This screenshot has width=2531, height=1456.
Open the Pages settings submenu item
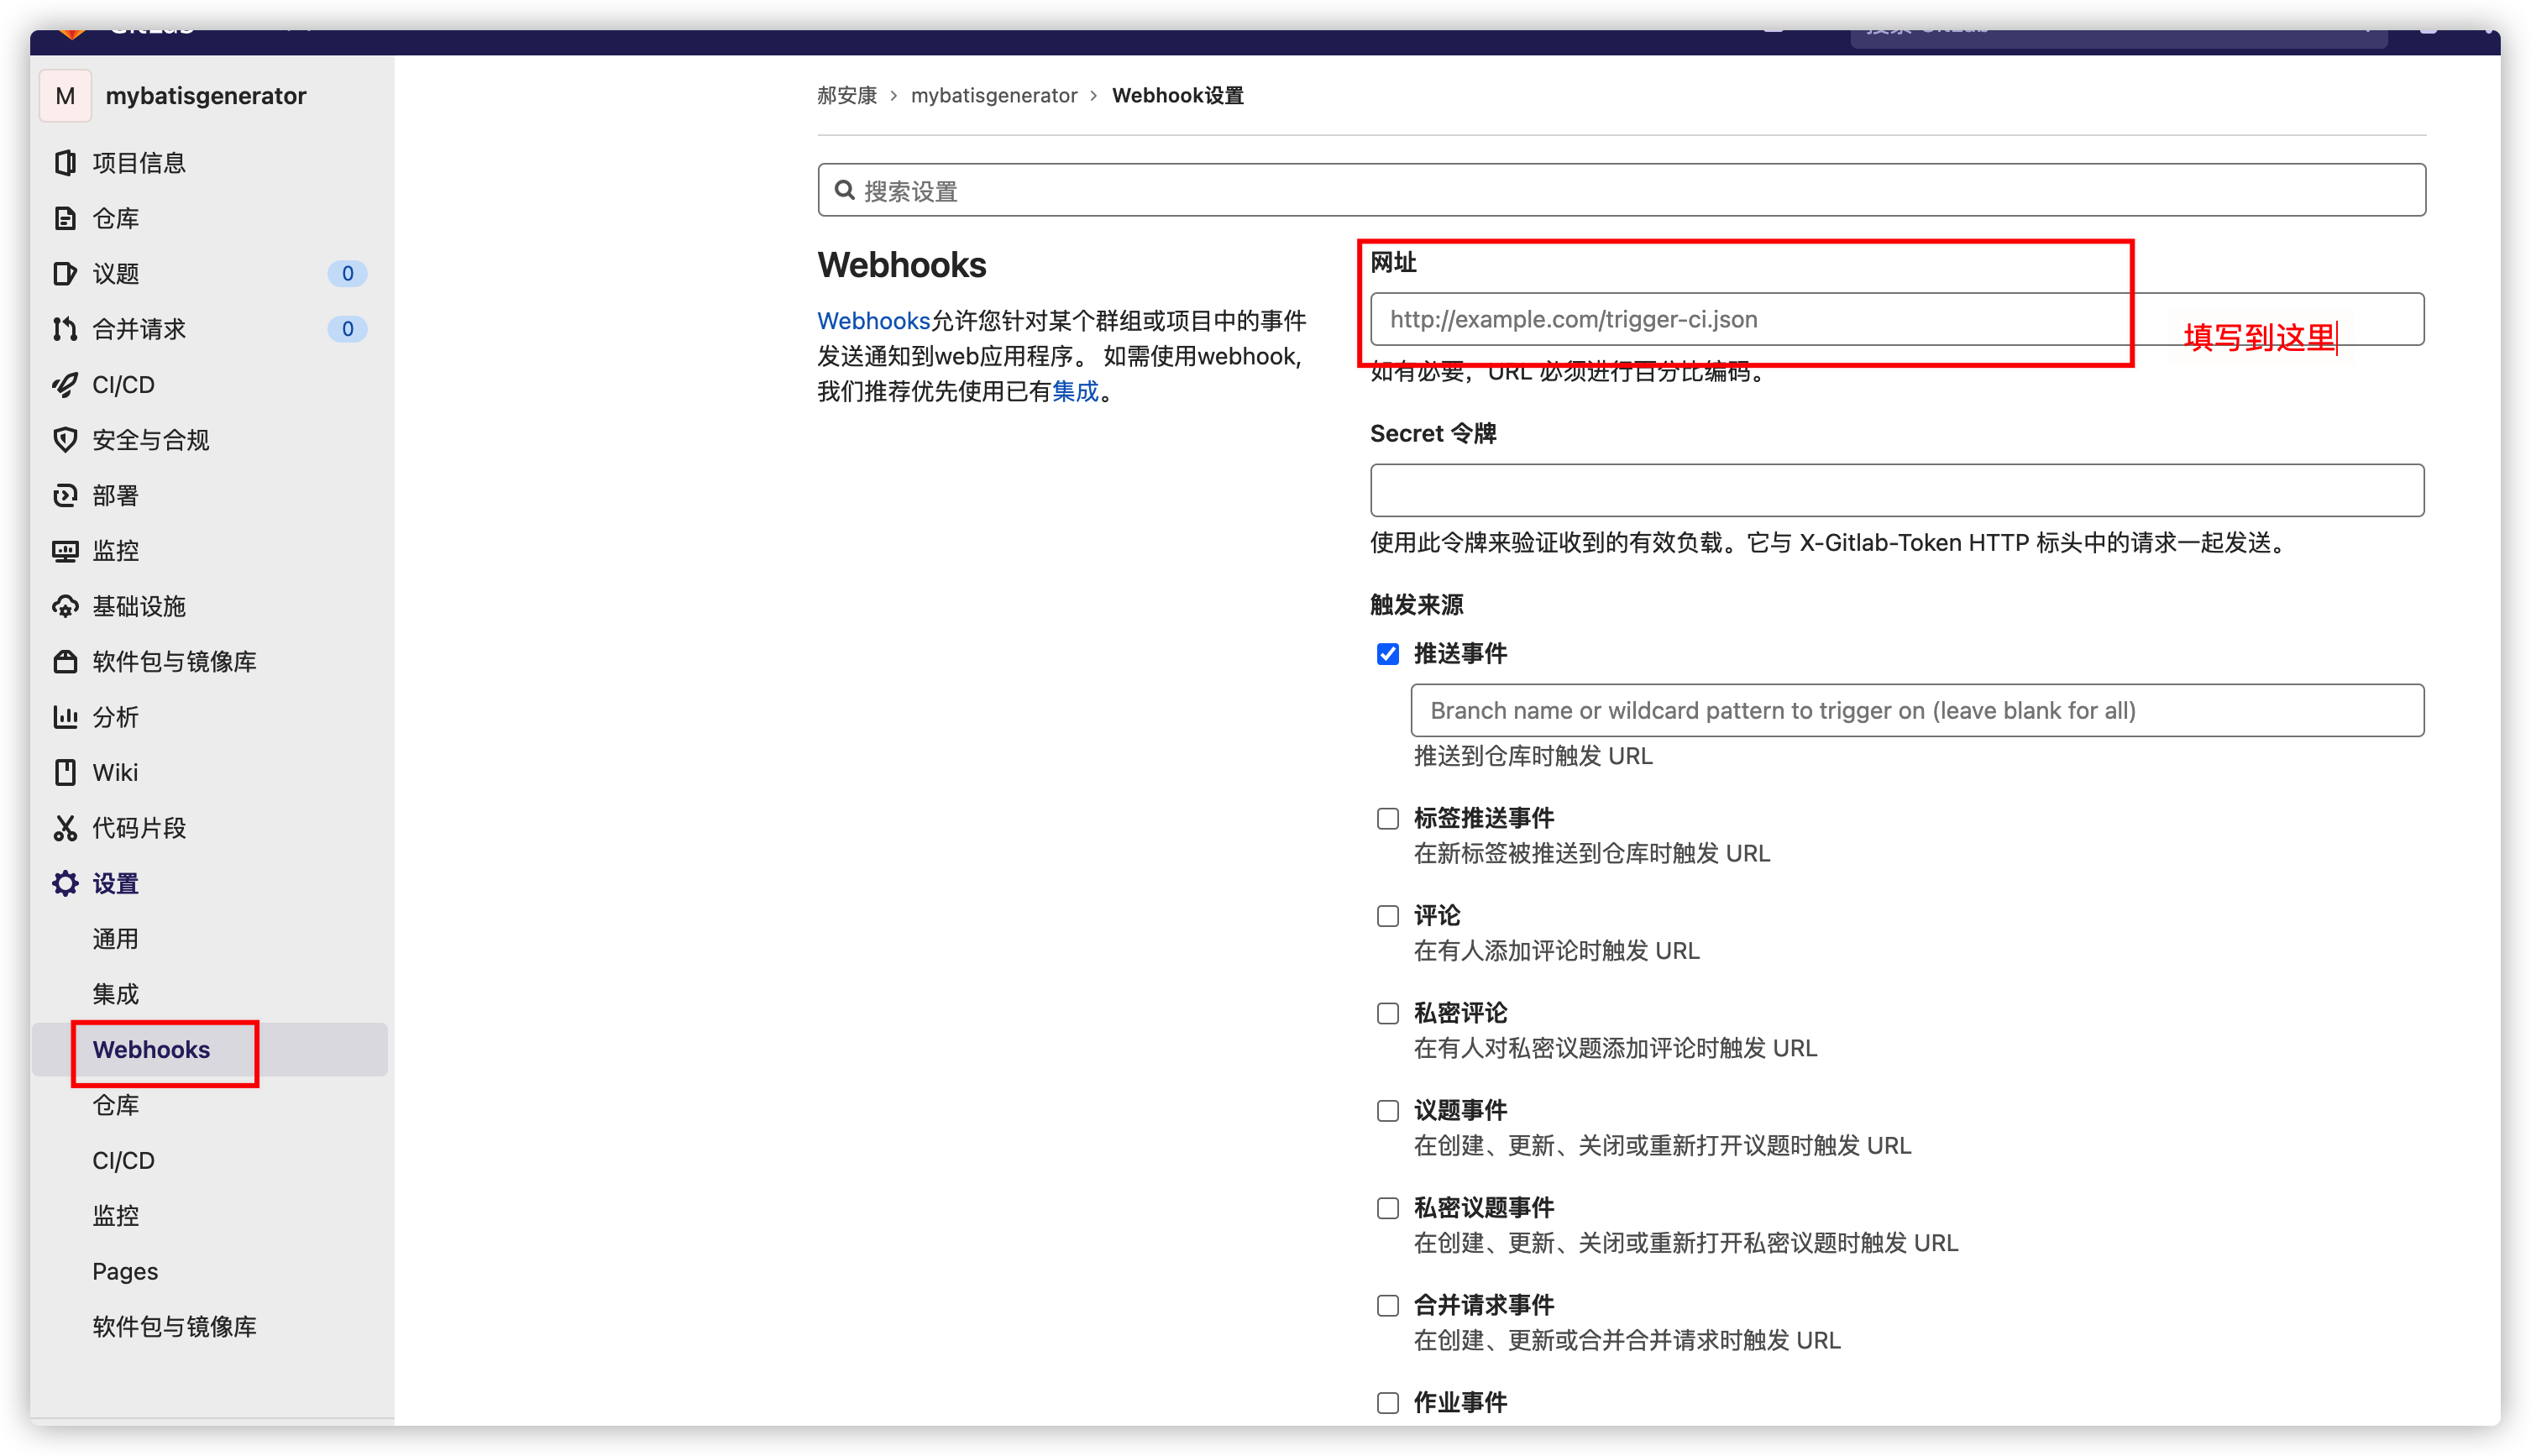pos(125,1271)
